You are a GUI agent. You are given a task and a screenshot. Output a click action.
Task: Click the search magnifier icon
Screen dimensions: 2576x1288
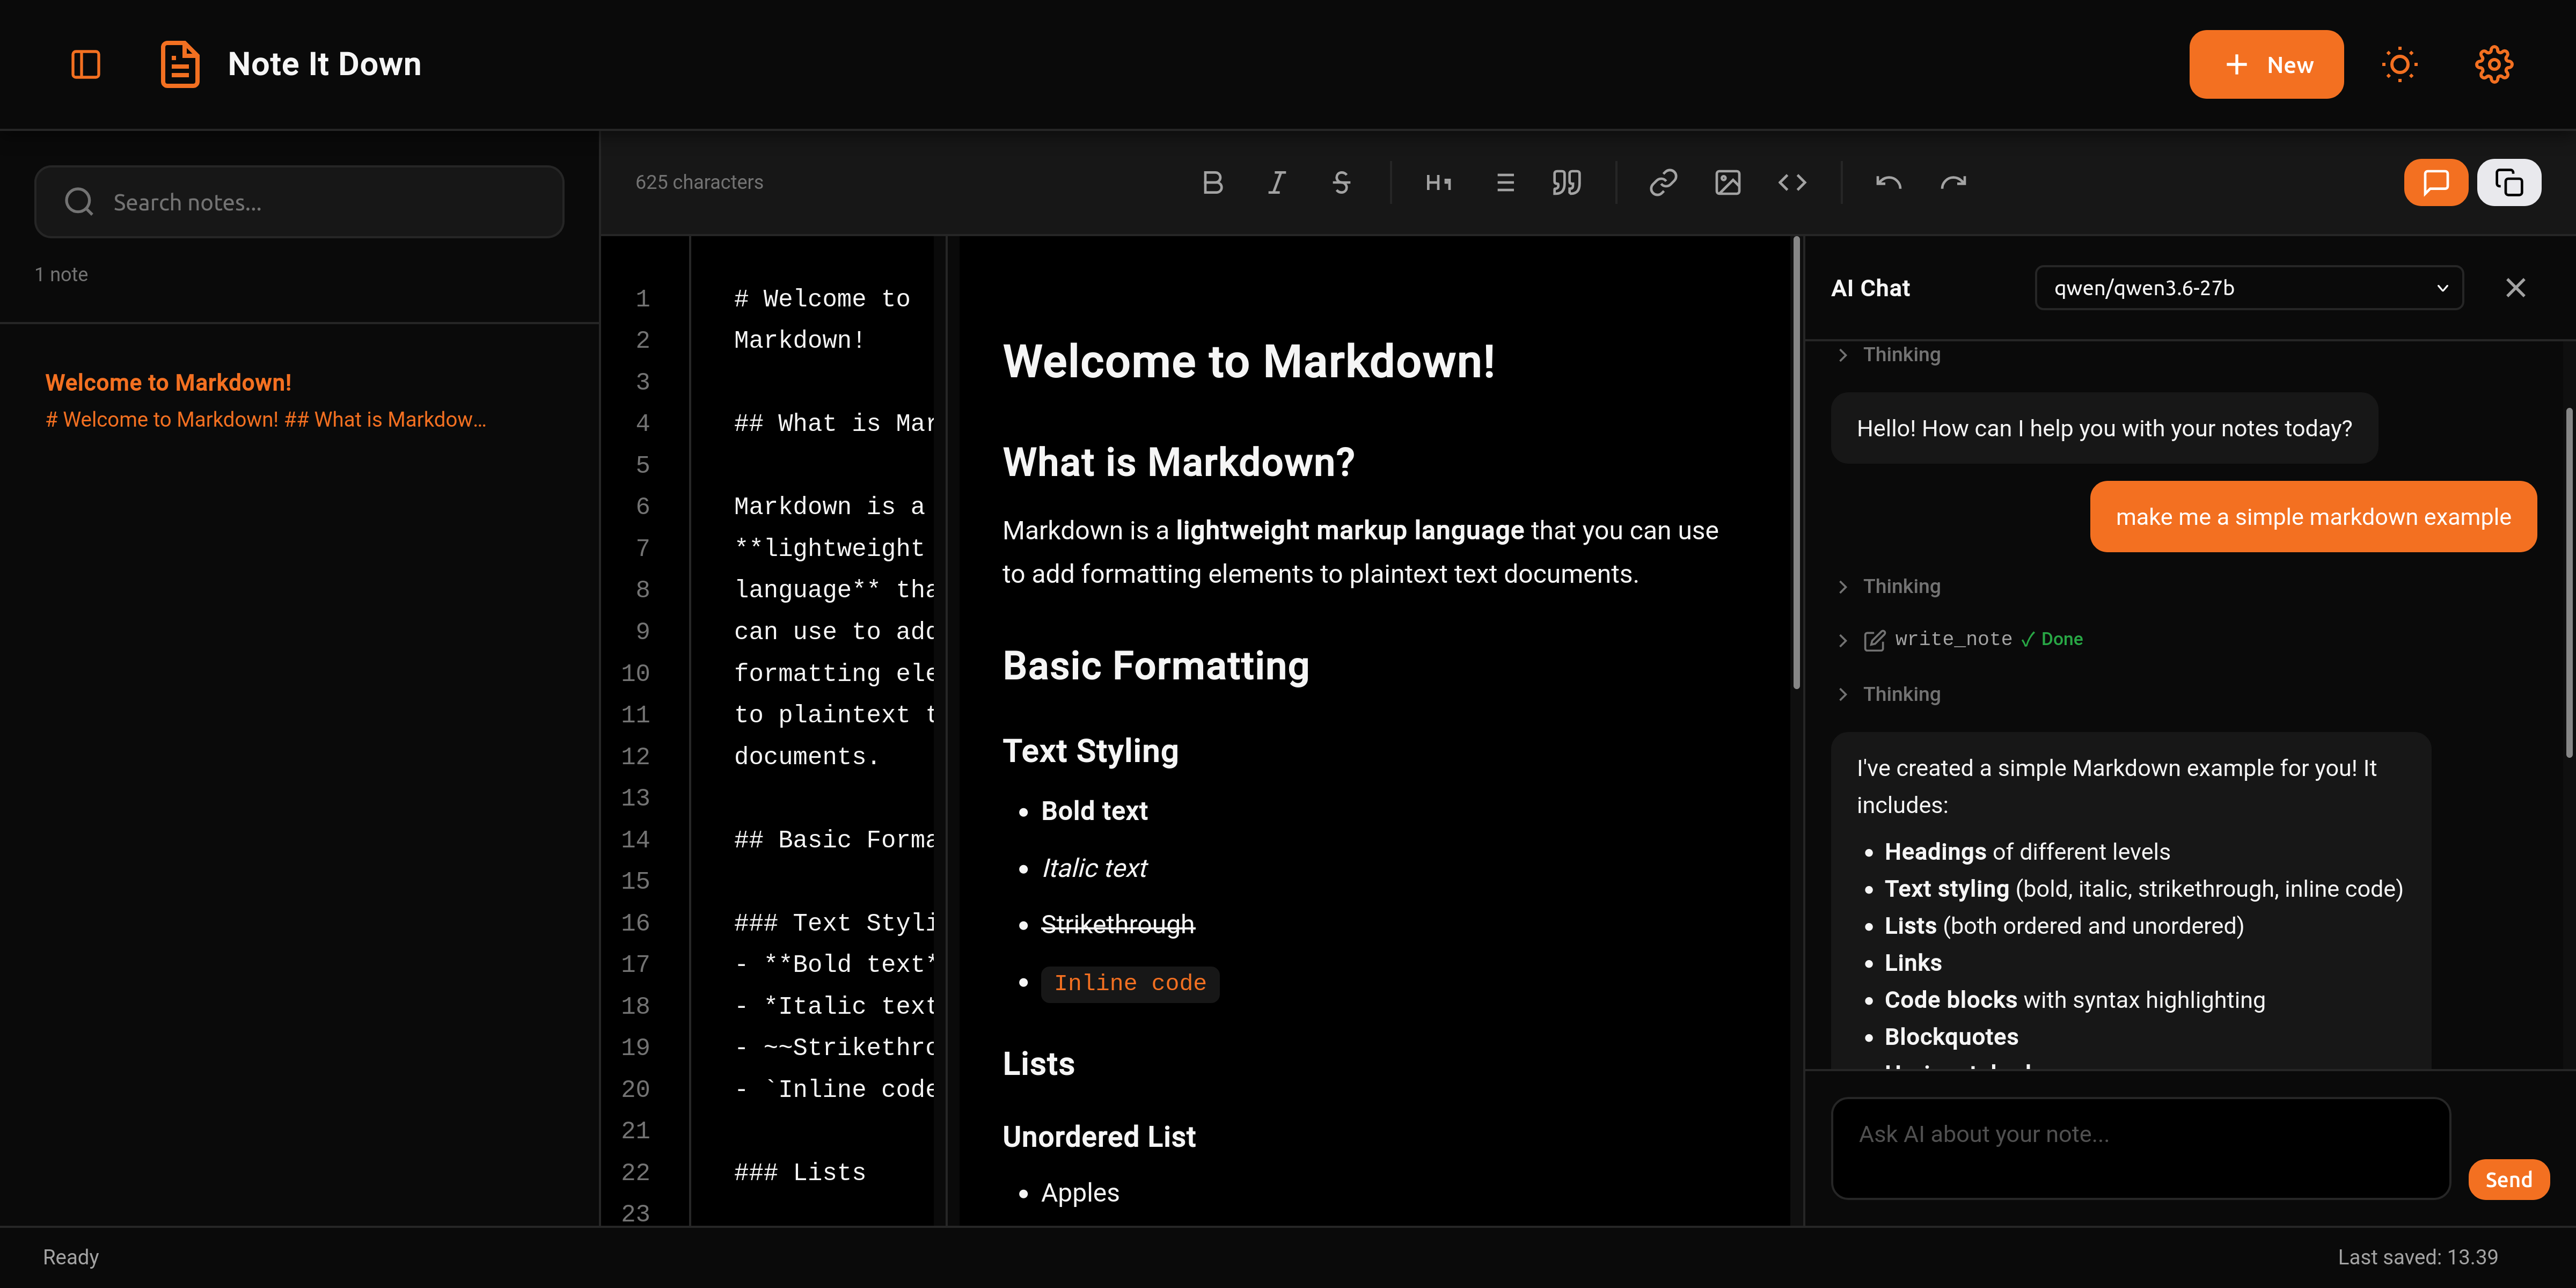79,202
